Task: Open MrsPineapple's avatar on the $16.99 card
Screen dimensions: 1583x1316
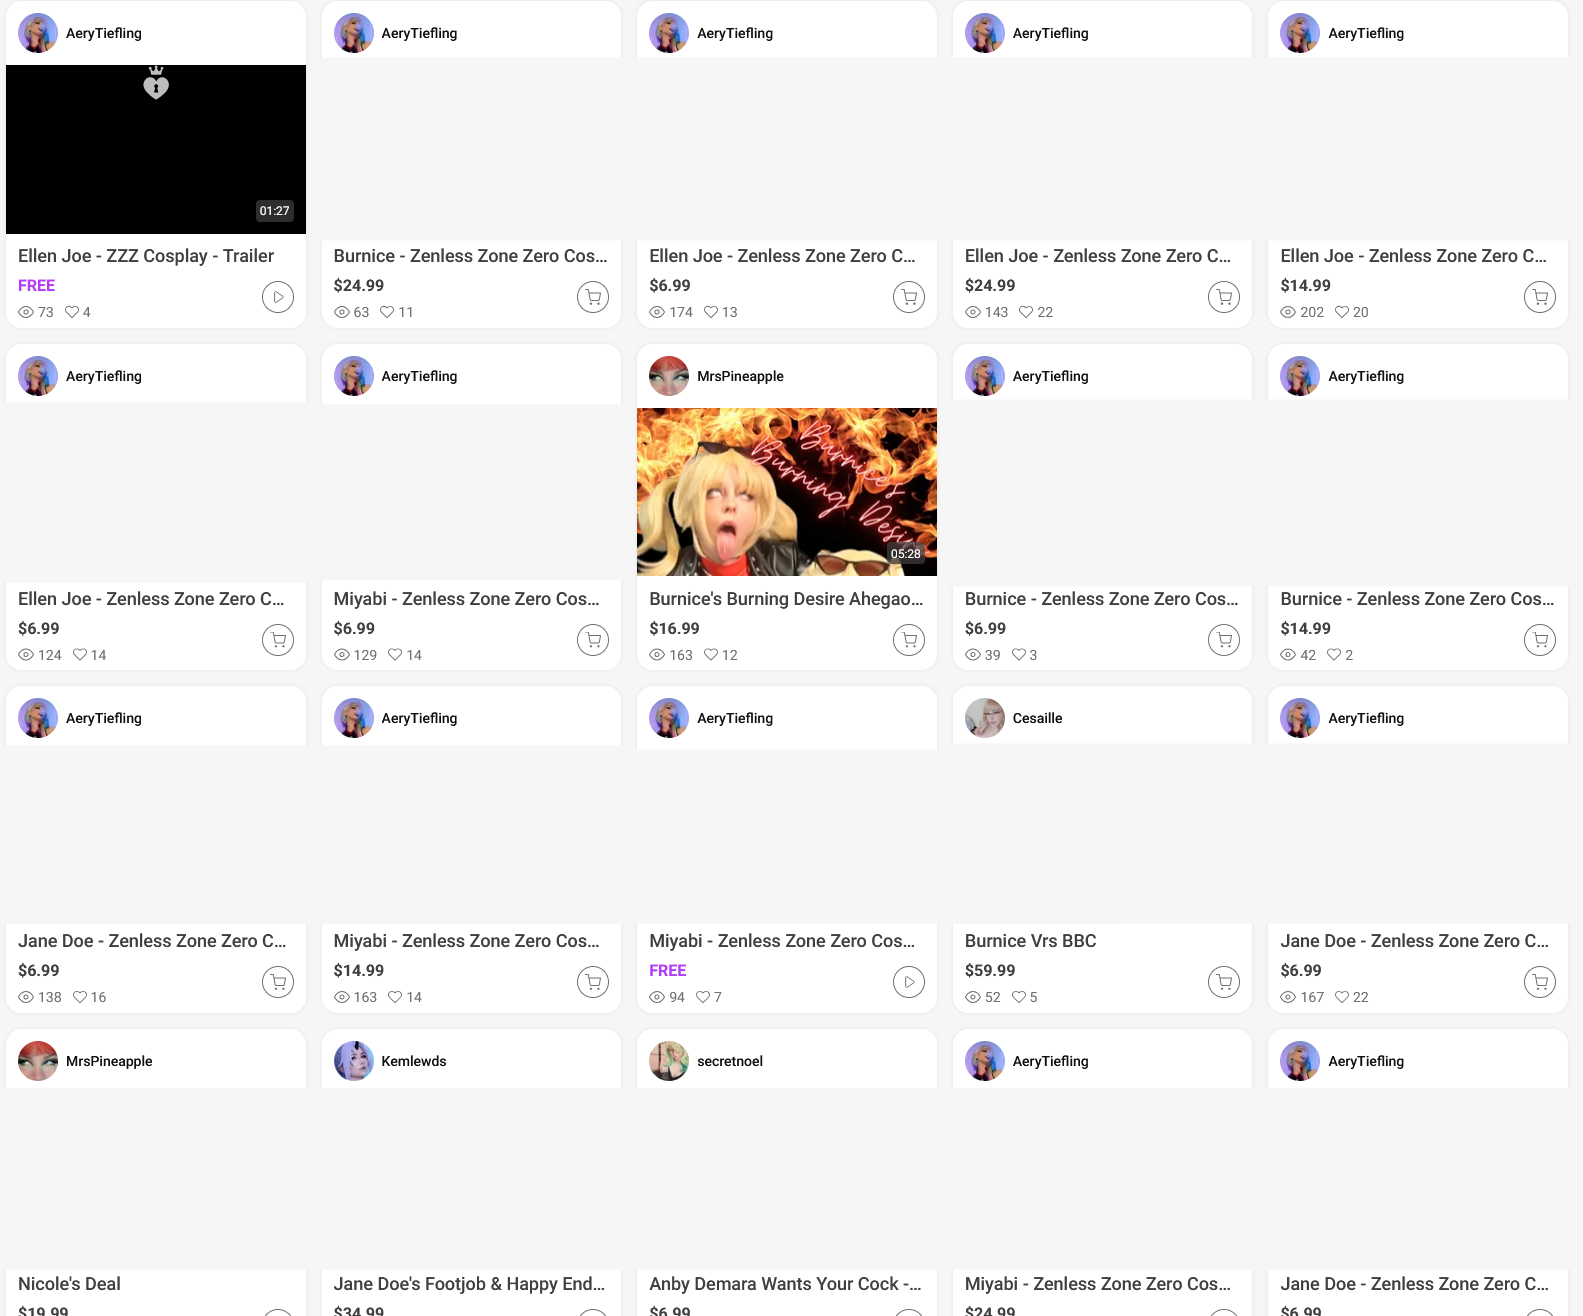Action: pos(669,376)
